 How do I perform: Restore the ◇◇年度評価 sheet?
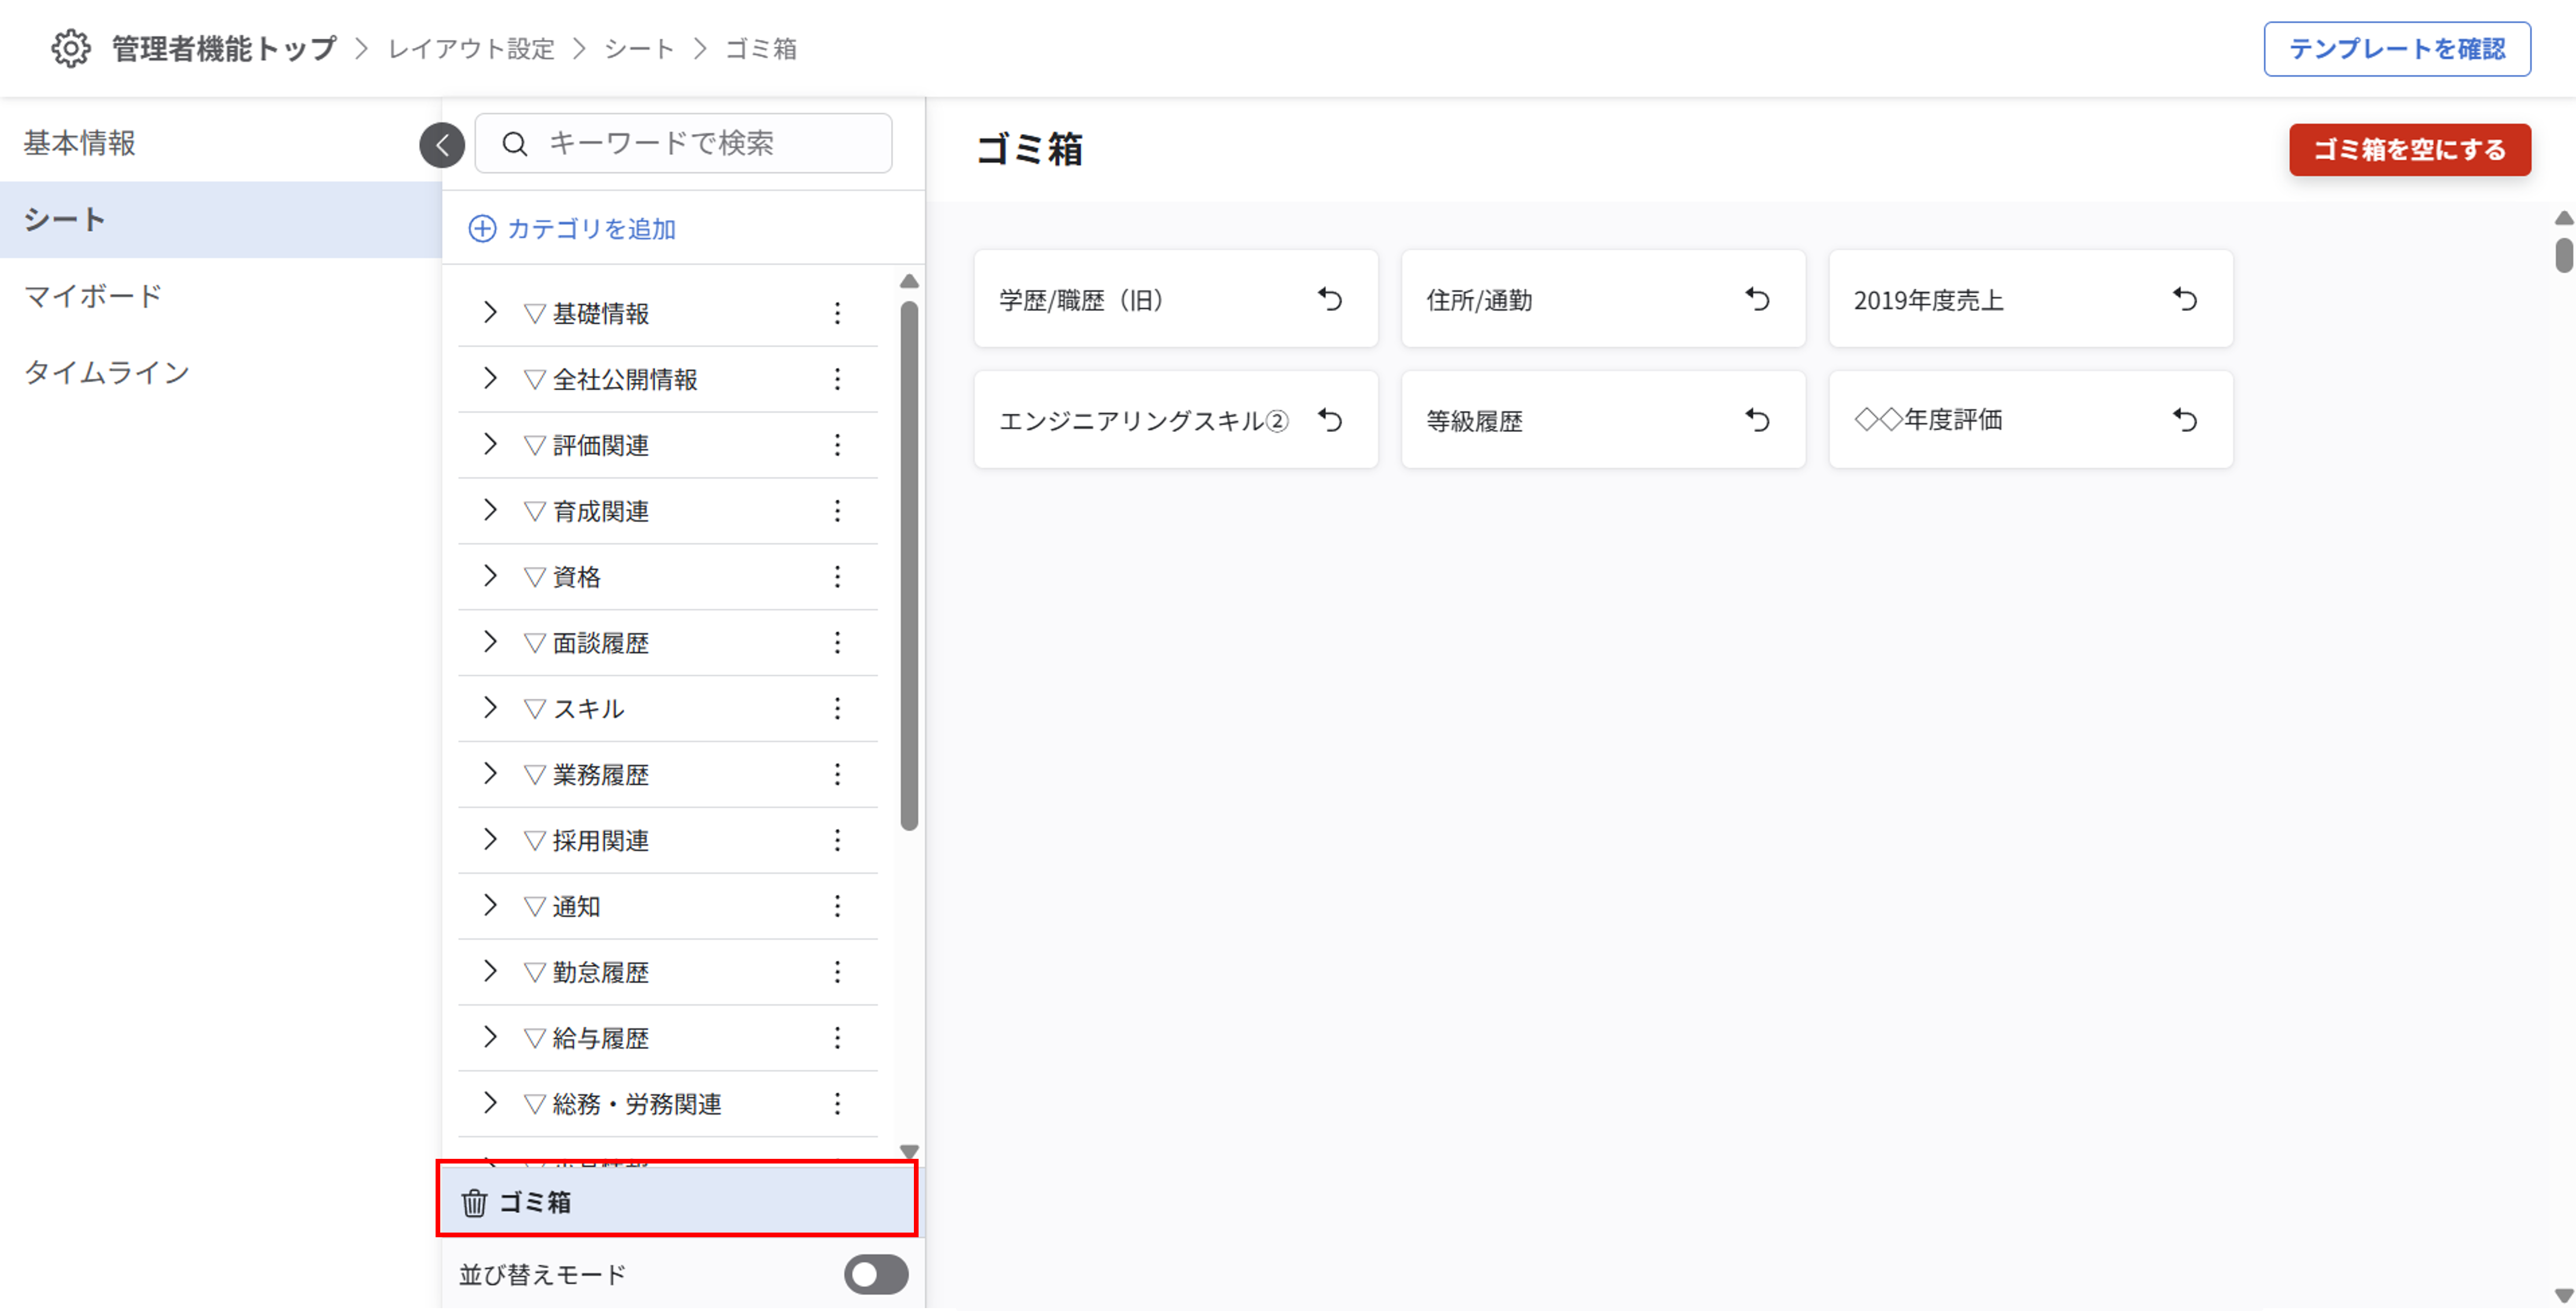2185,420
